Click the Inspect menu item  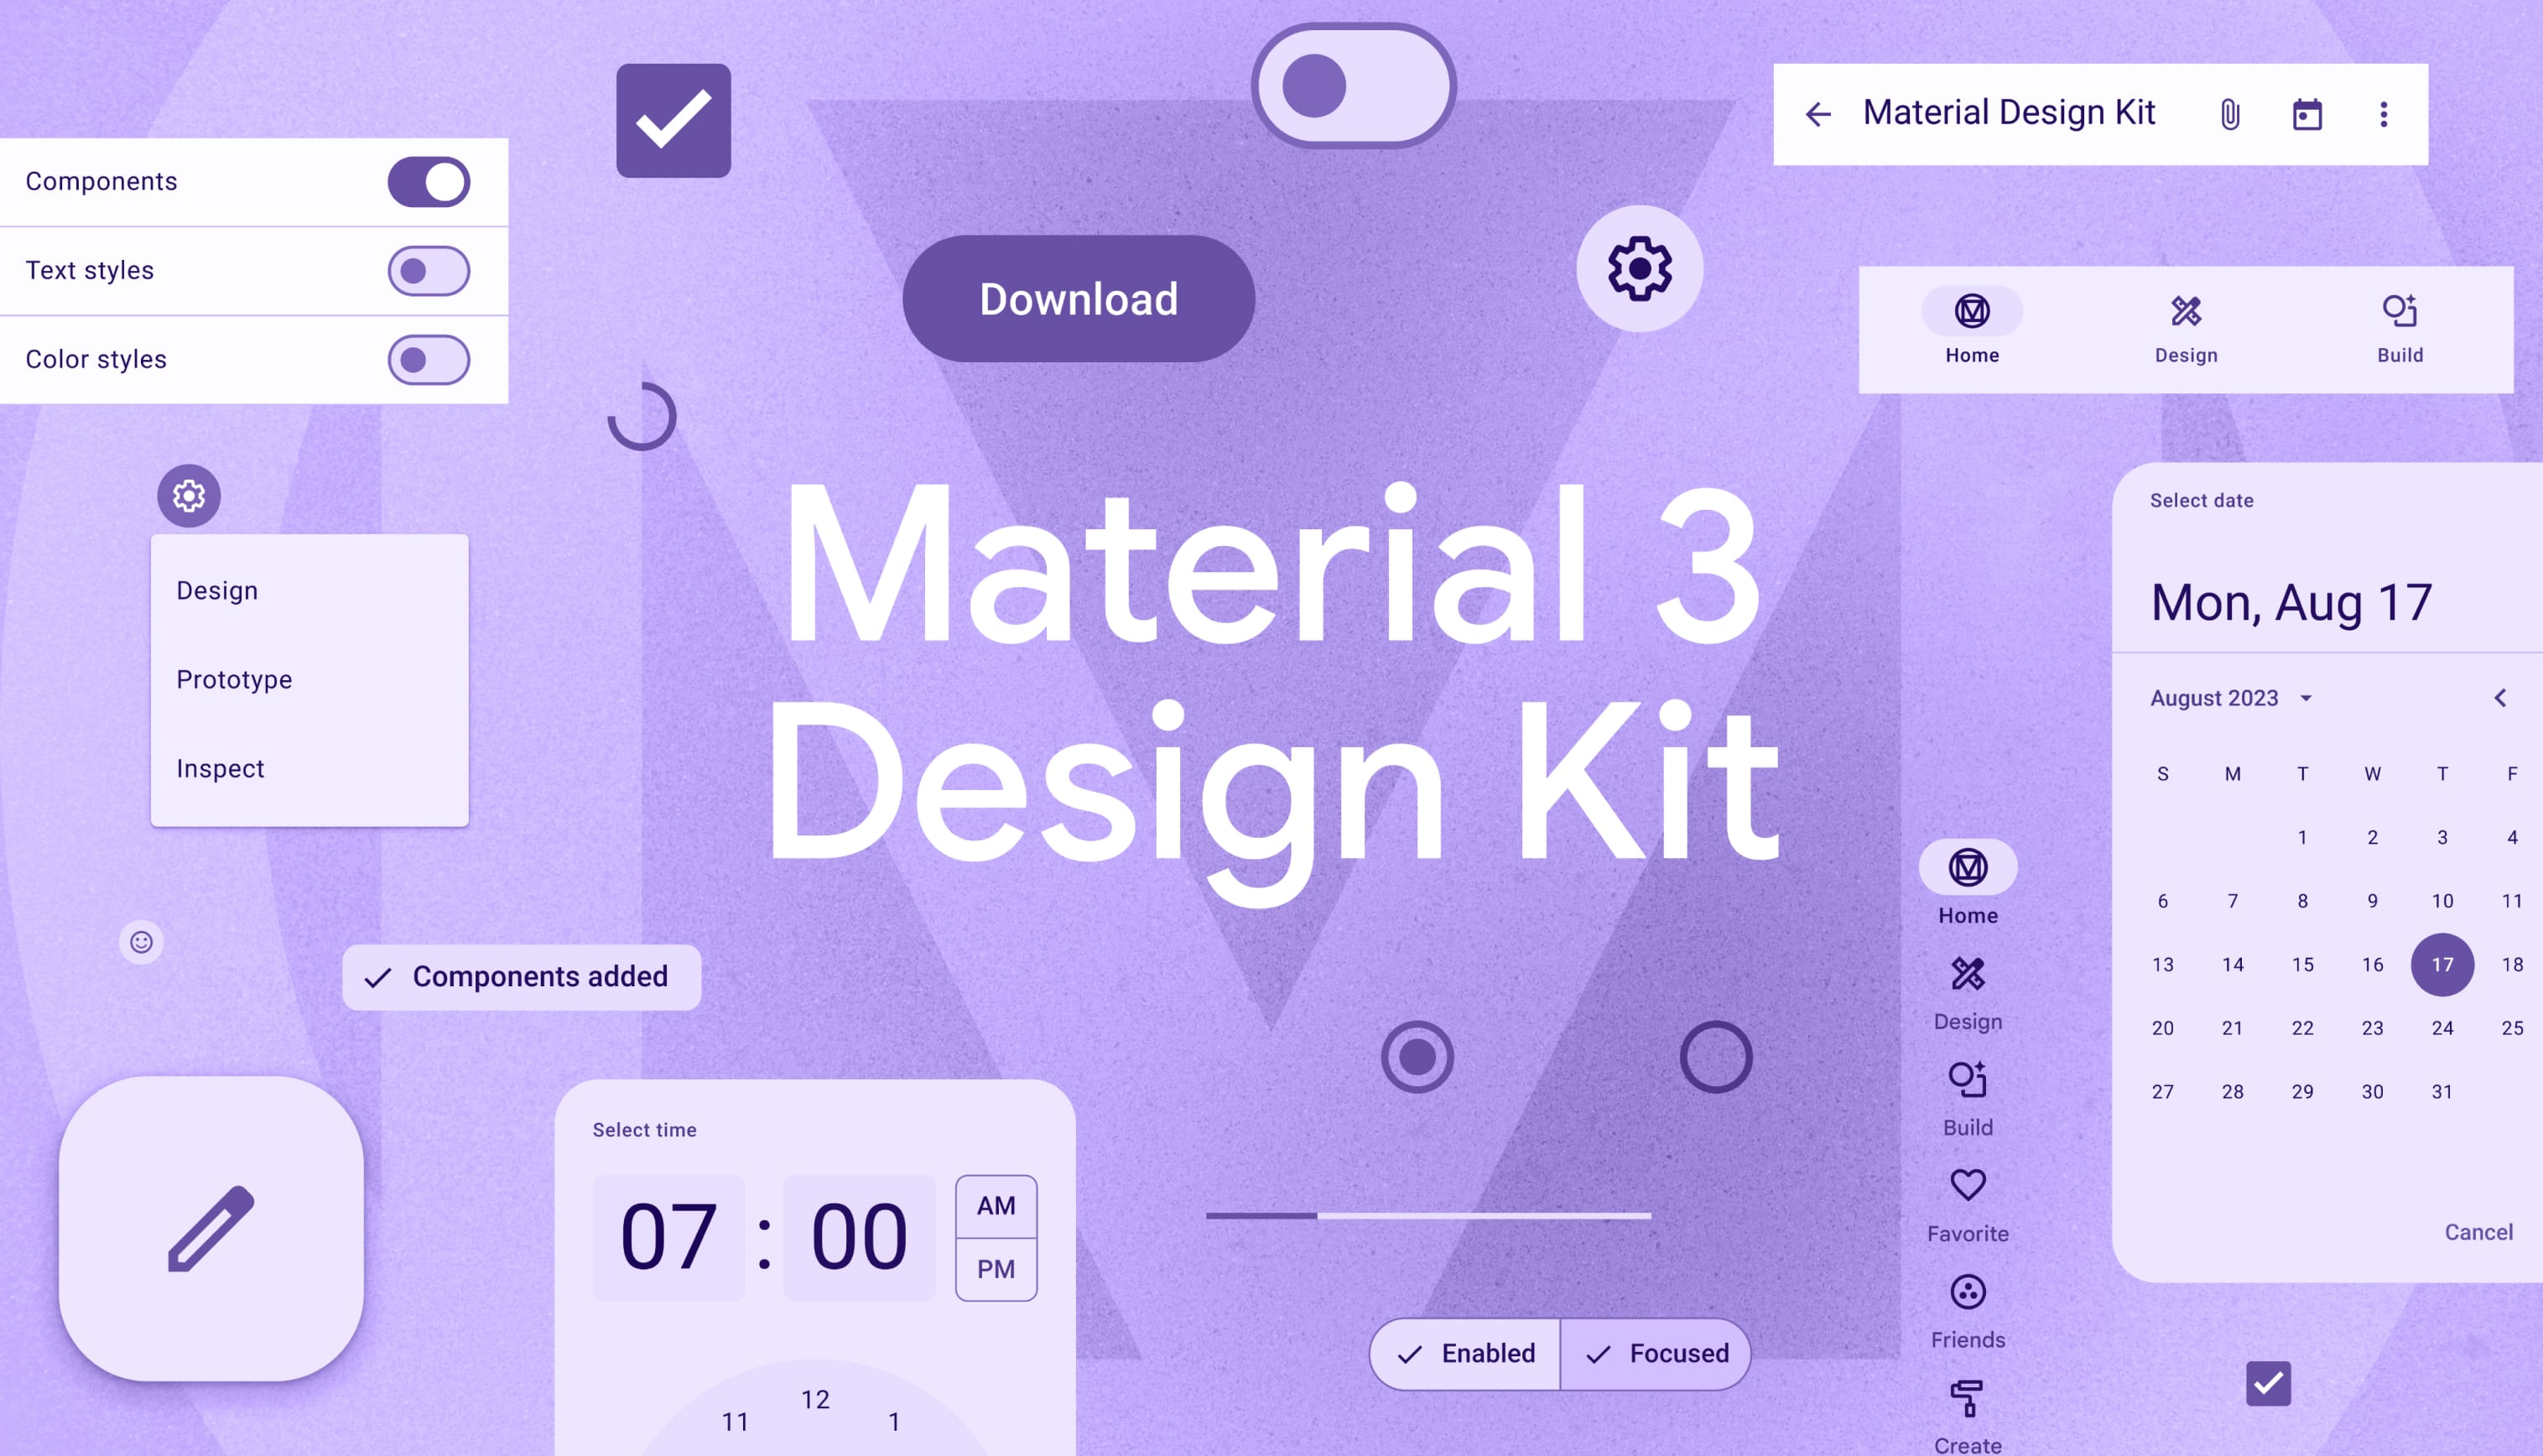point(220,768)
